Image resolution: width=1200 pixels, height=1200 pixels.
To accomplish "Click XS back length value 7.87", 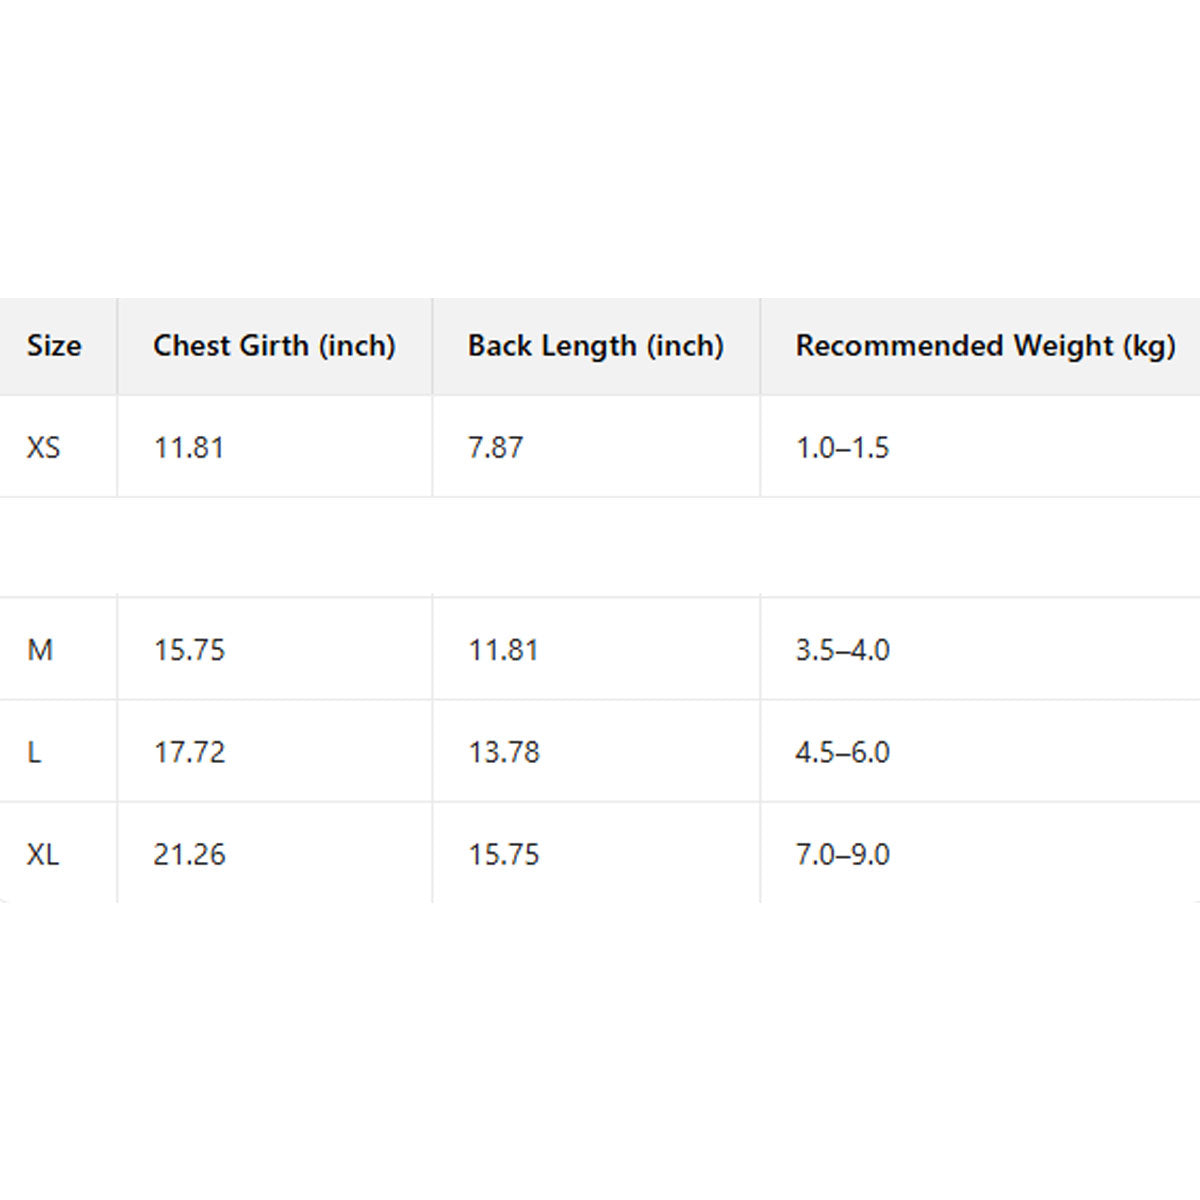I will [x=496, y=447].
